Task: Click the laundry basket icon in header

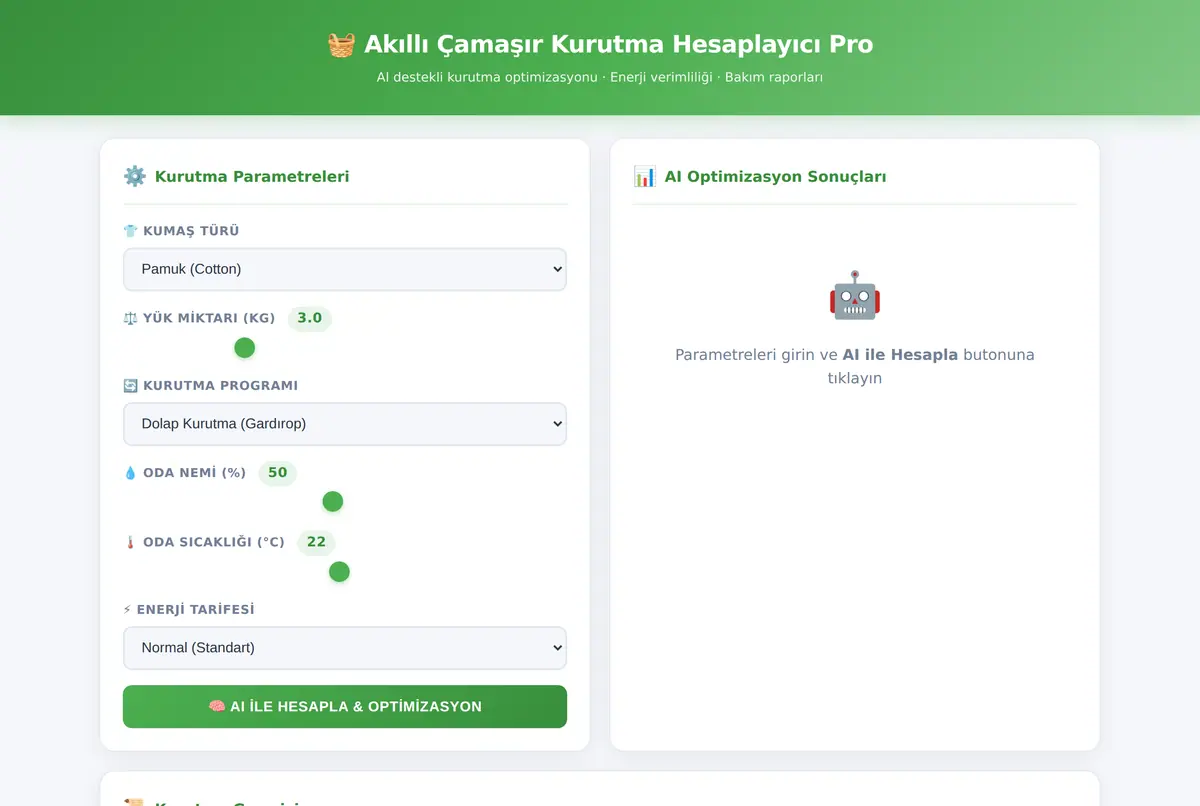Action: click(x=341, y=45)
